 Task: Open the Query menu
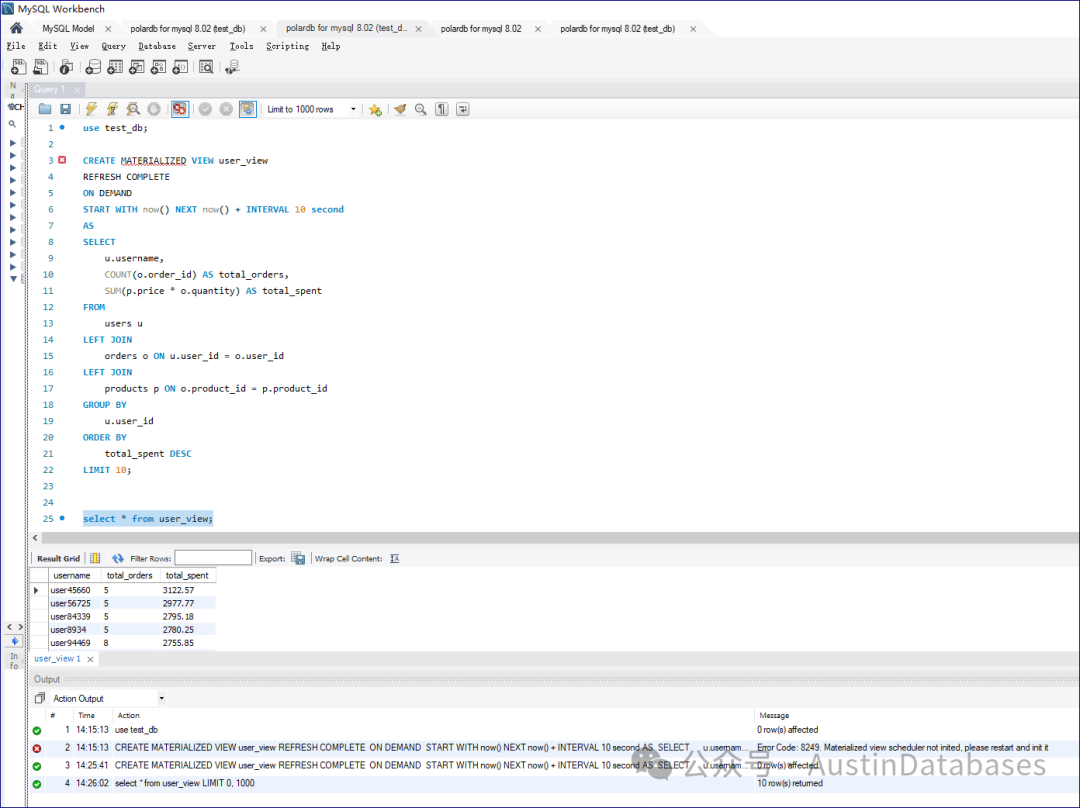114,46
